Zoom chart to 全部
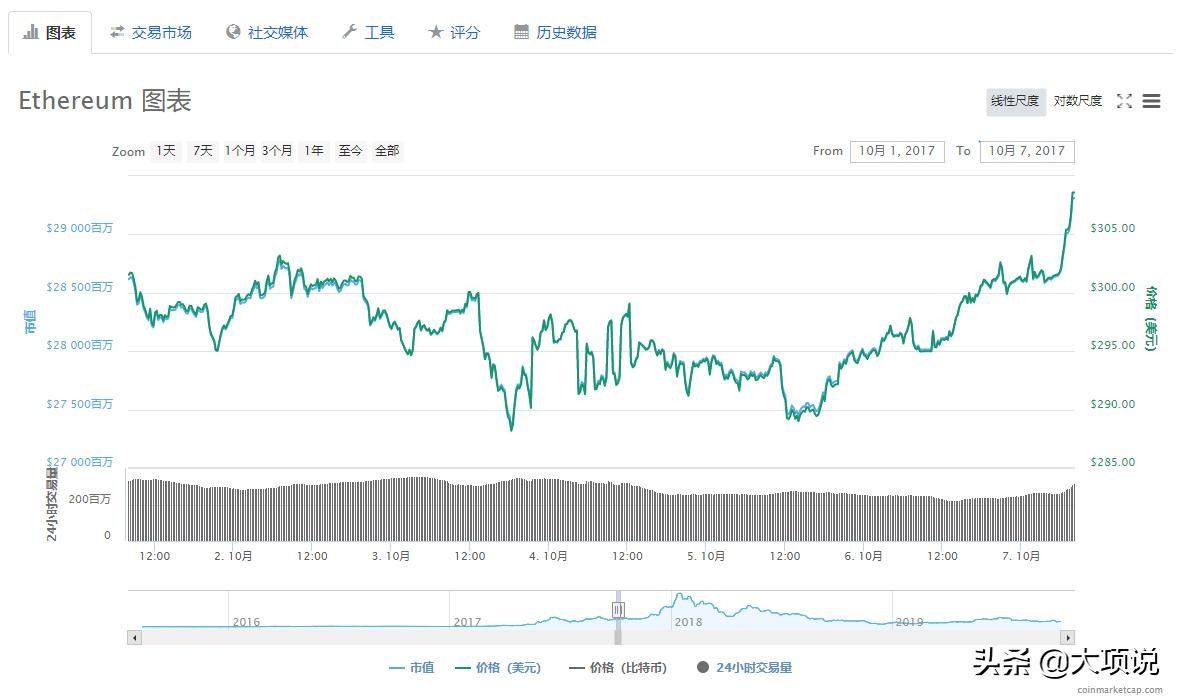The width and height of the screenshot is (1180, 698). coord(387,151)
